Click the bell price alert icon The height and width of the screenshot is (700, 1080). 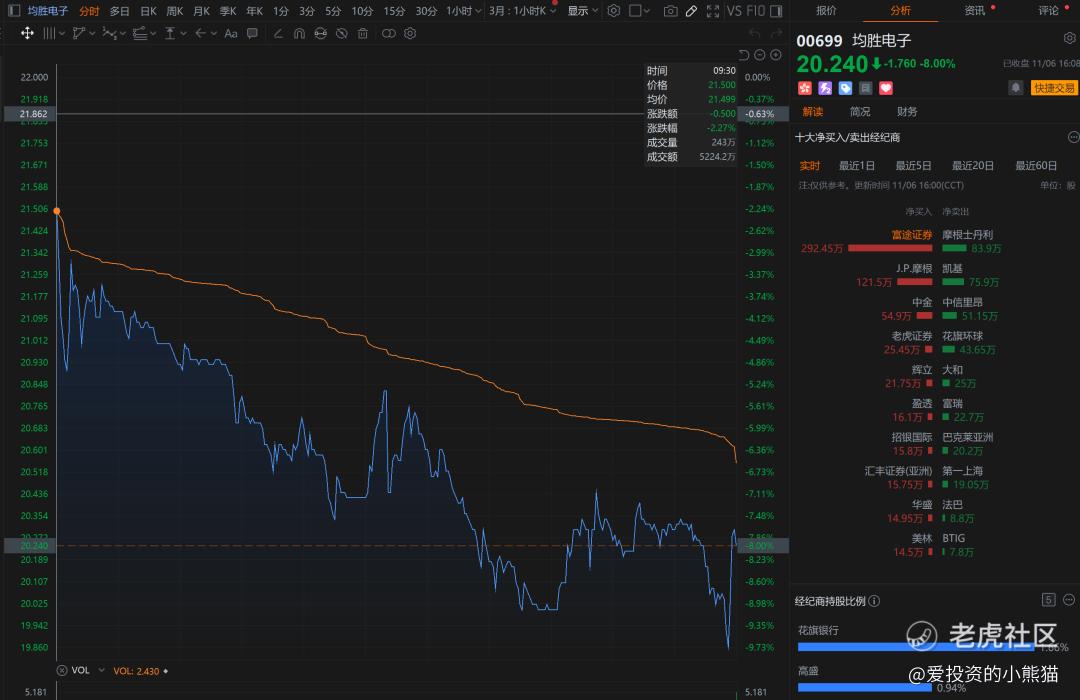[1015, 88]
